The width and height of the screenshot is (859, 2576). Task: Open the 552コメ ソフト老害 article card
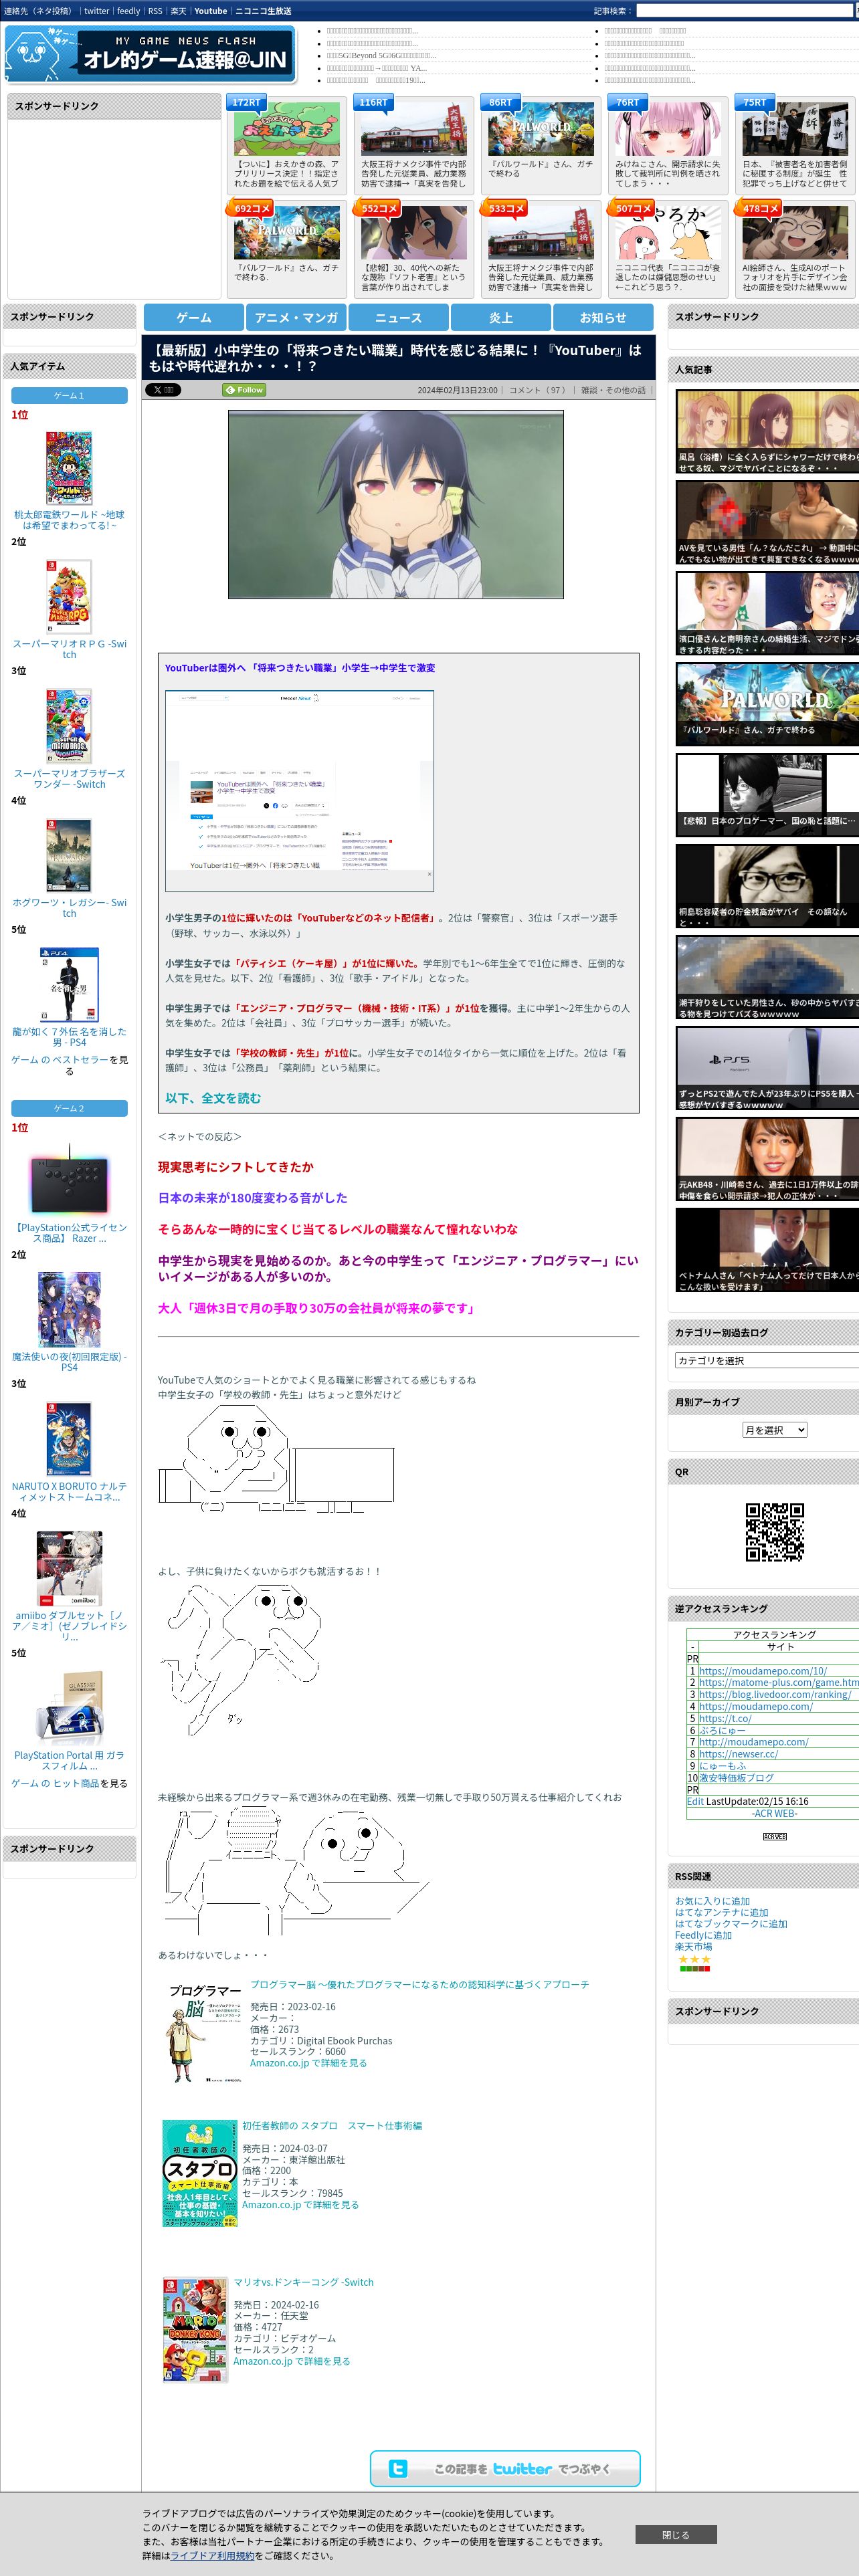413,248
